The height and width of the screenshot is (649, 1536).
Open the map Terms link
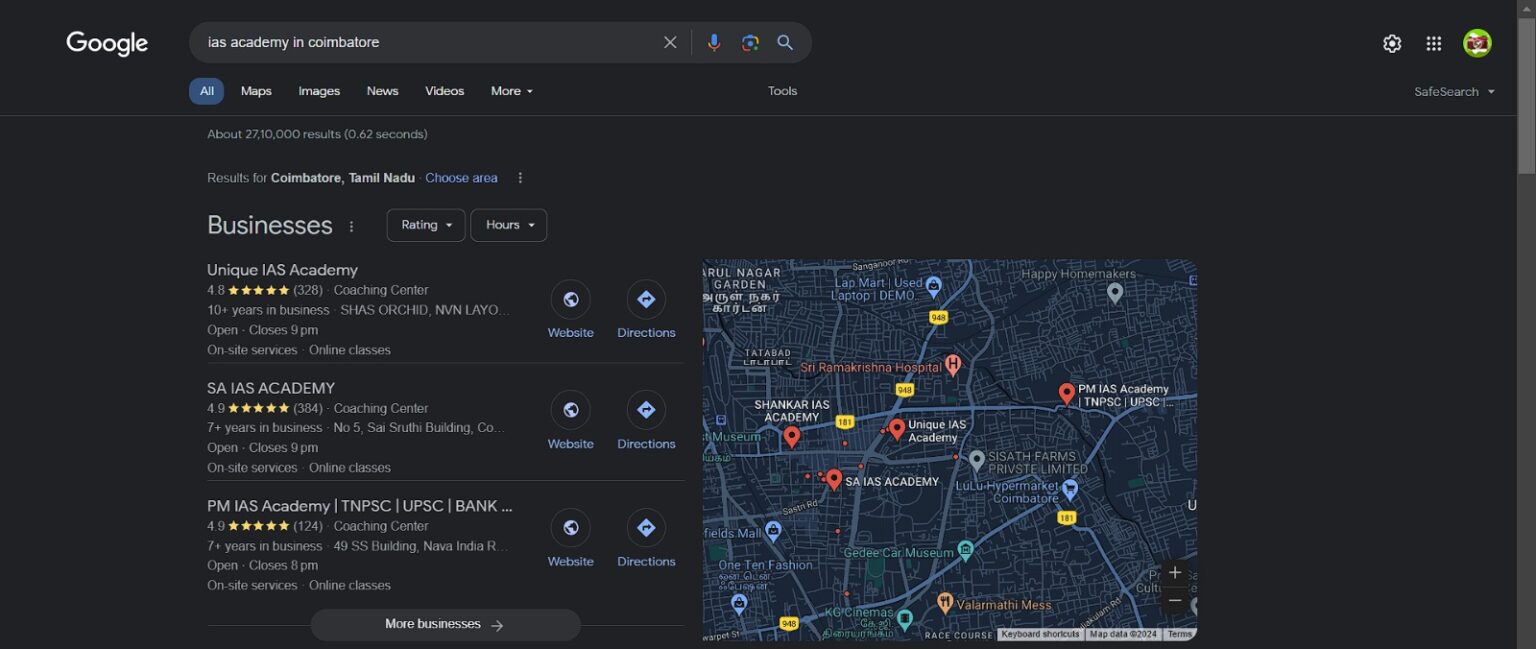(x=1180, y=634)
